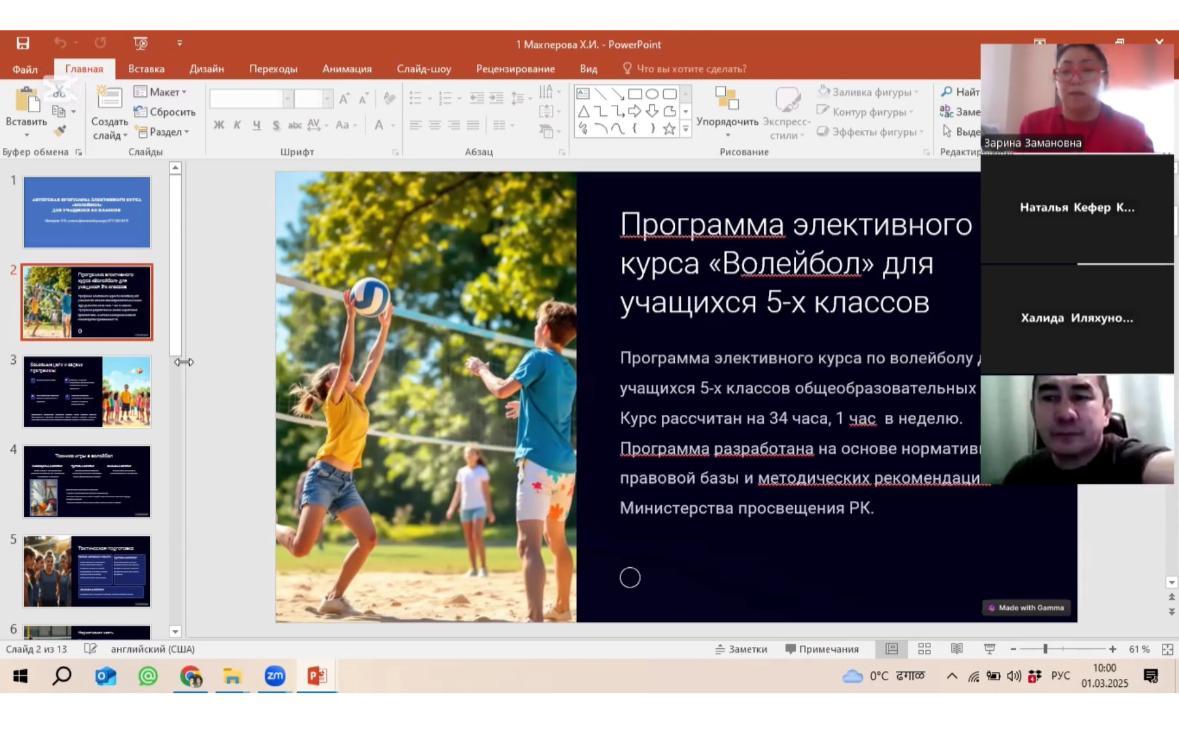Viewport: 1179px width, 735px height.
Task: Toggle Comments (Примечания) pane in status bar
Action: [822, 649]
